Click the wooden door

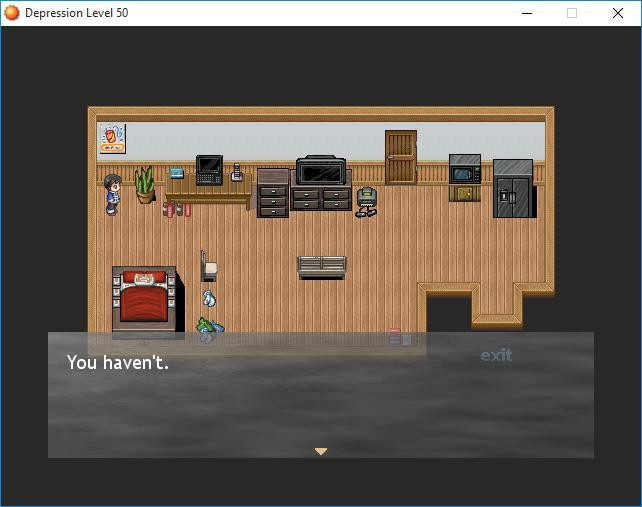[401, 158]
